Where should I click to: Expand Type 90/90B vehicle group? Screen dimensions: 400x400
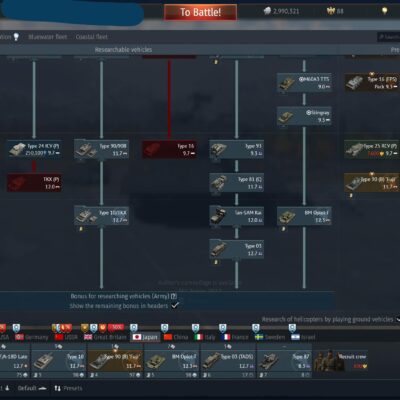pos(101,149)
